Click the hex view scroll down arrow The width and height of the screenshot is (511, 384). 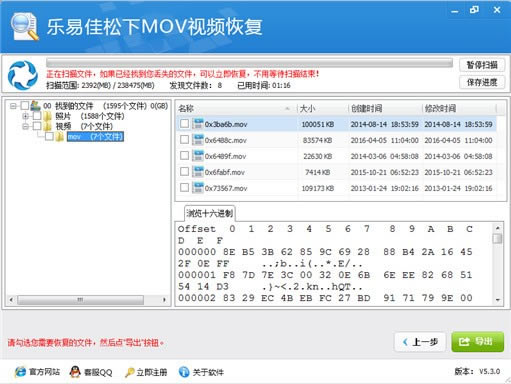497,300
